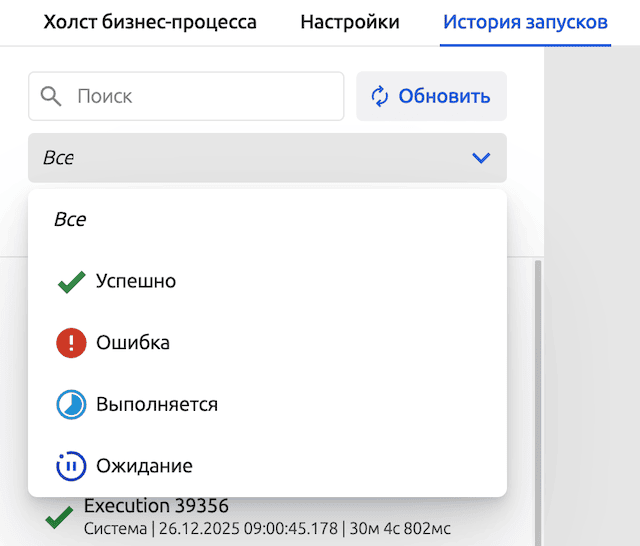Open the Execution 39356 run entry
This screenshot has width=640, height=546.
pyautogui.click(x=157, y=506)
